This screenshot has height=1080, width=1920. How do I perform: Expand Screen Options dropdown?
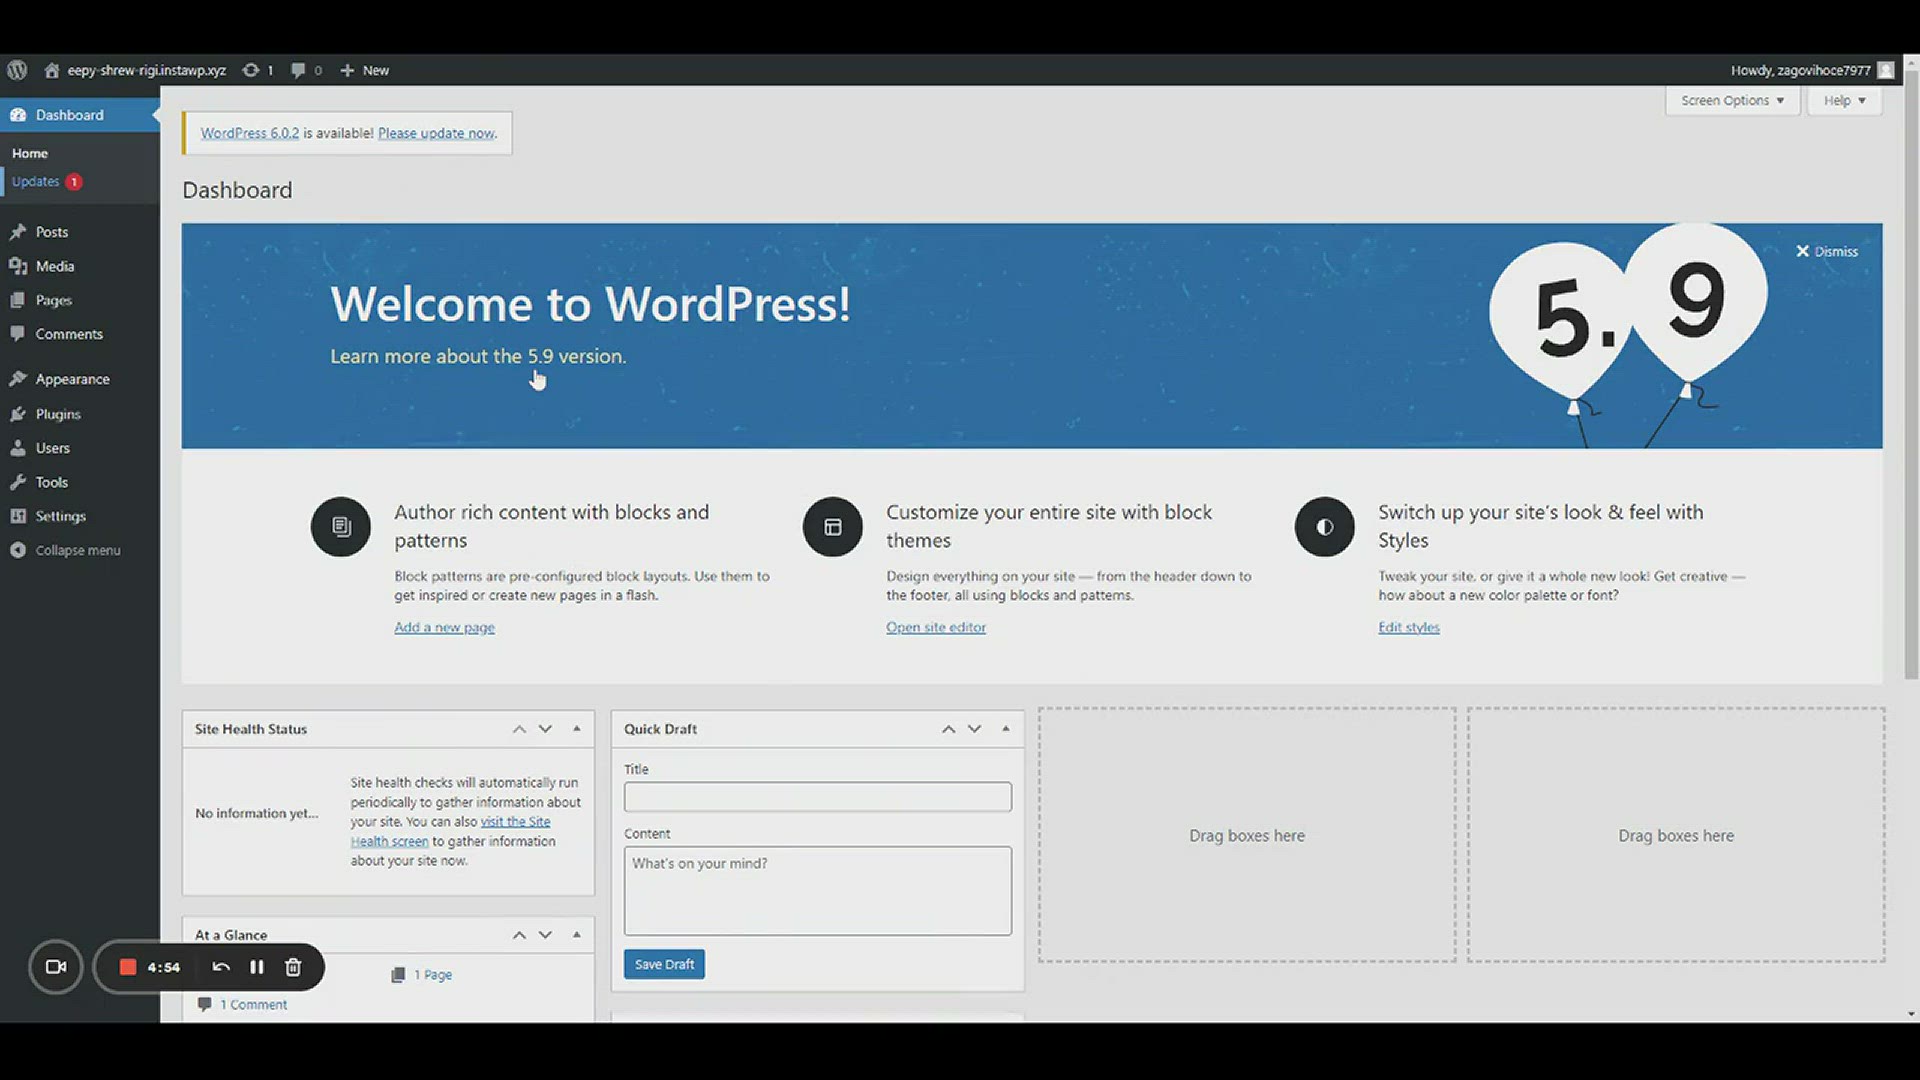pyautogui.click(x=1732, y=100)
